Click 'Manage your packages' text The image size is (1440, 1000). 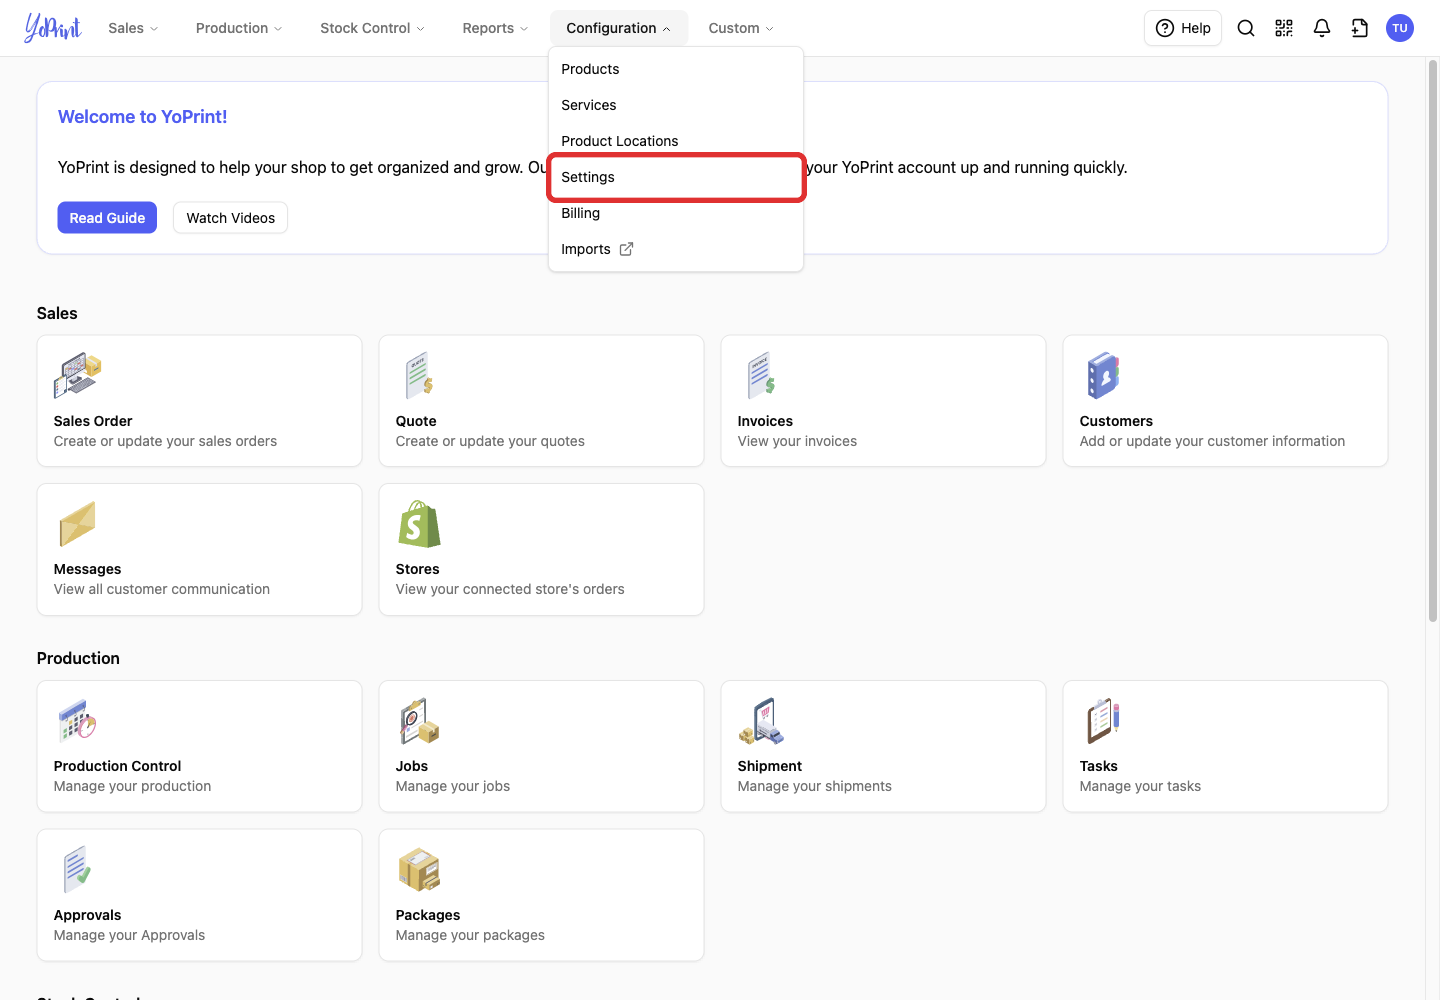click(x=470, y=935)
